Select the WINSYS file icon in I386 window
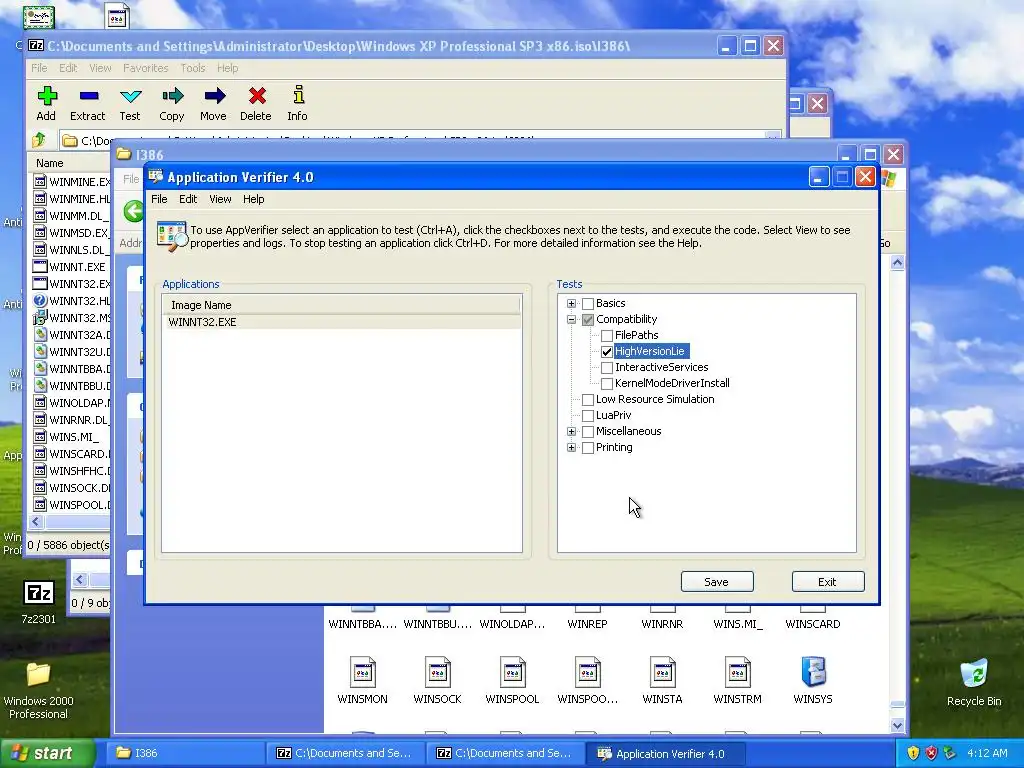This screenshot has width=1024, height=768. pos(813,671)
